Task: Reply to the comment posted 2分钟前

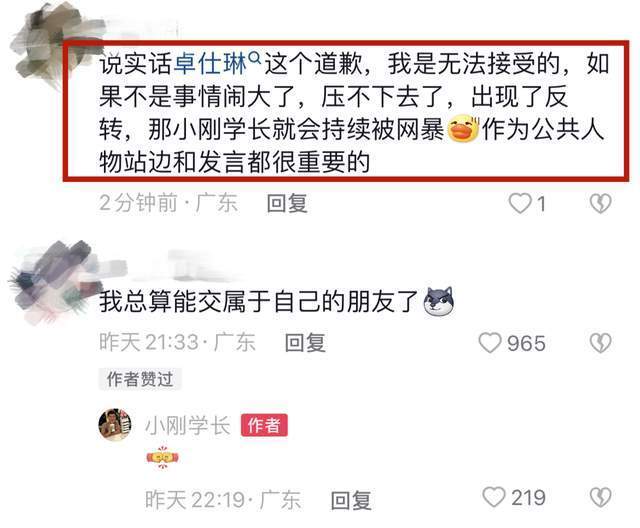Action: click(287, 203)
